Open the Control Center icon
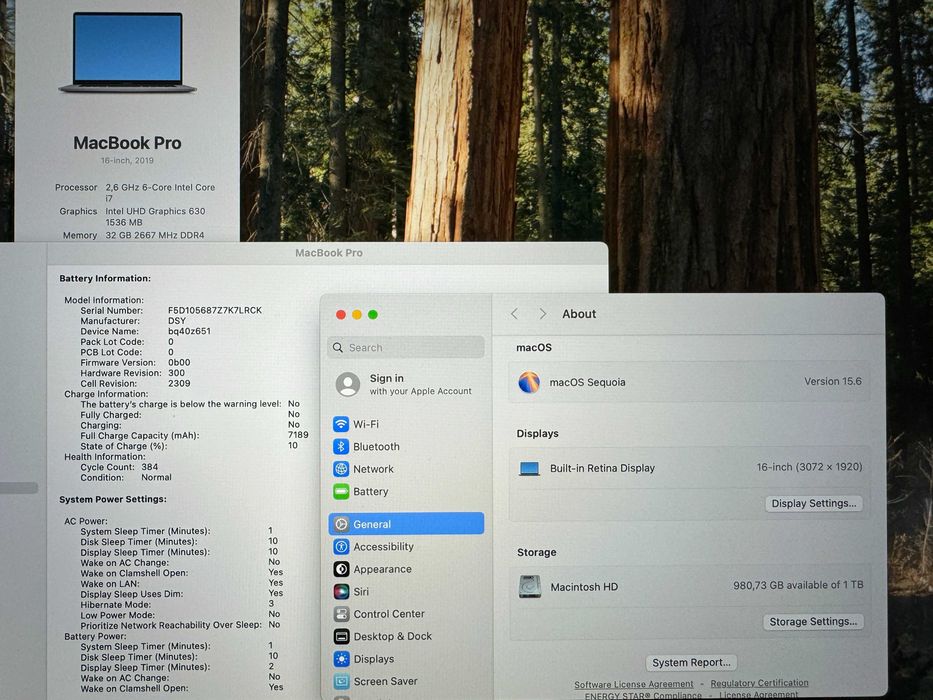The height and width of the screenshot is (700, 933). click(341, 614)
